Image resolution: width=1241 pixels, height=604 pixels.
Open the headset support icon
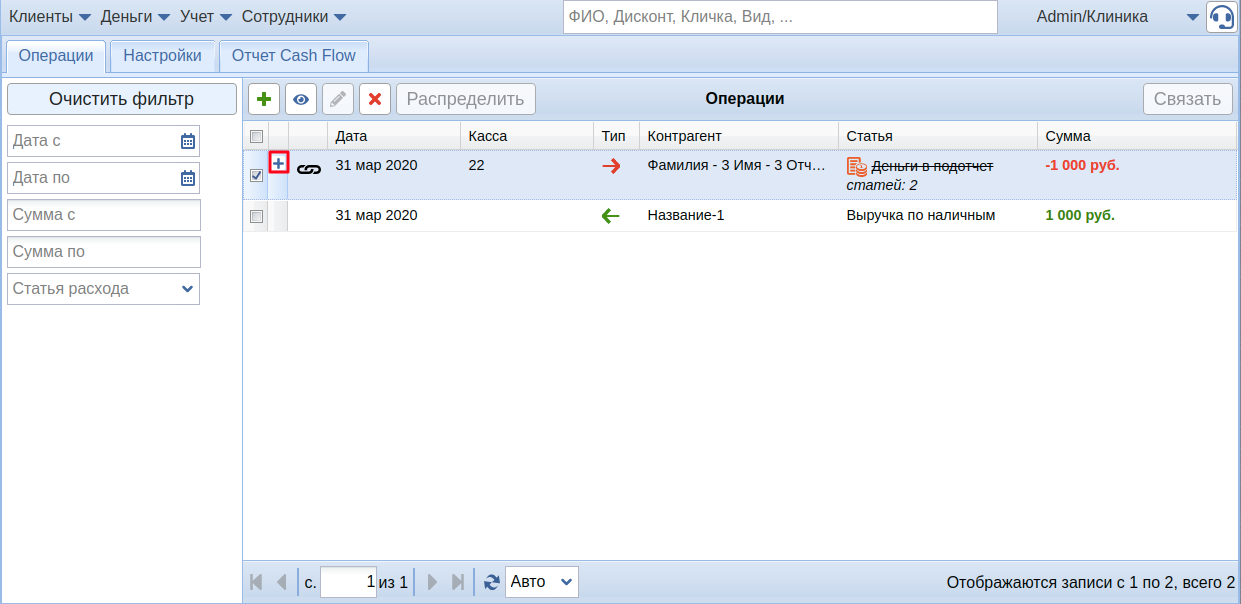pos(1221,17)
